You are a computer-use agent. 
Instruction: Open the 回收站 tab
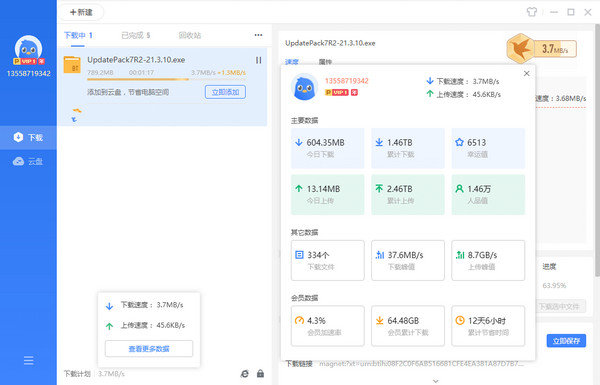click(x=189, y=35)
